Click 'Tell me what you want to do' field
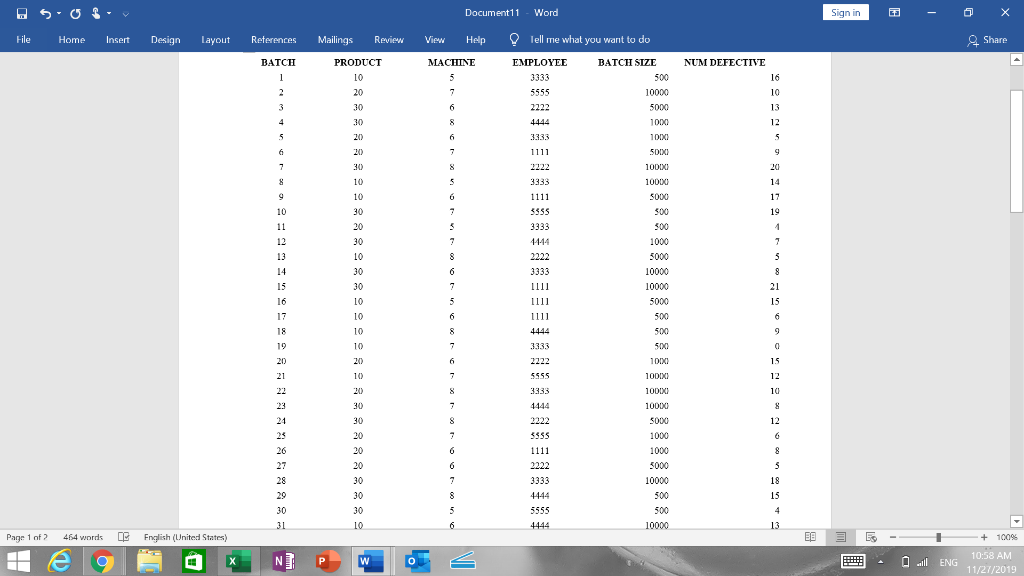 pyautogui.click(x=590, y=39)
